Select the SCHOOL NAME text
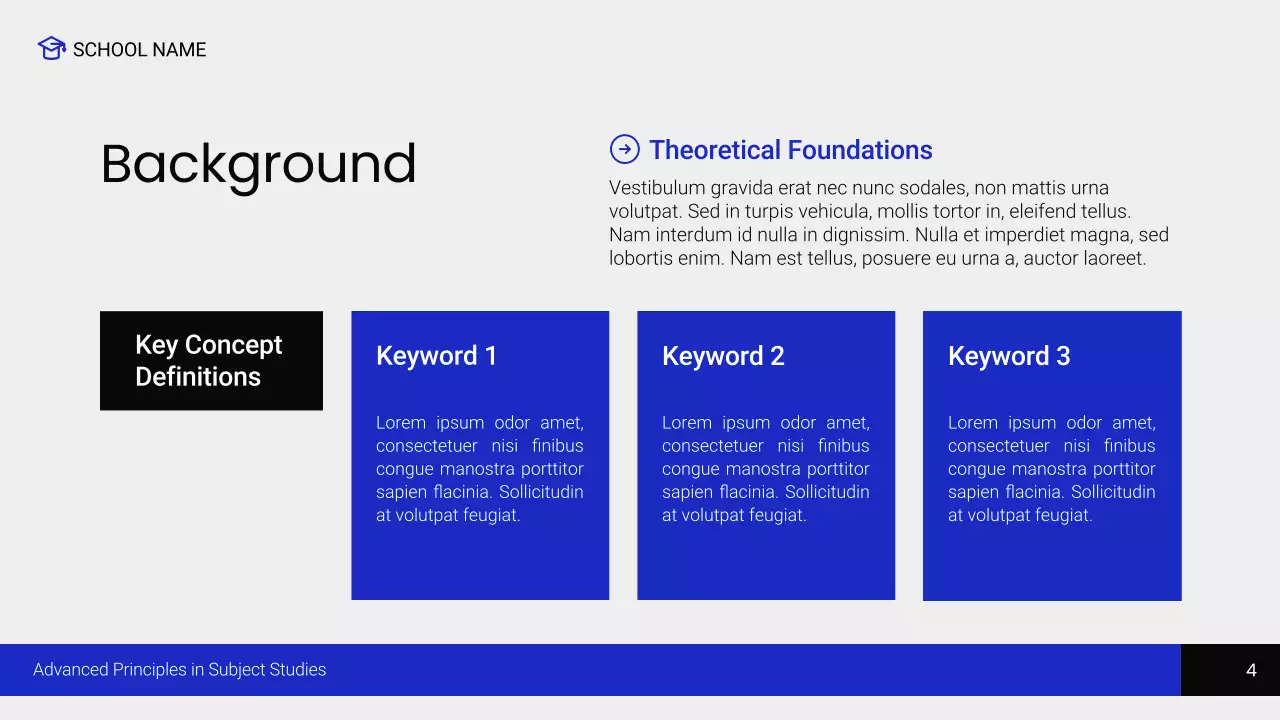This screenshot has width=1280, height=720. tap(139, 50)
